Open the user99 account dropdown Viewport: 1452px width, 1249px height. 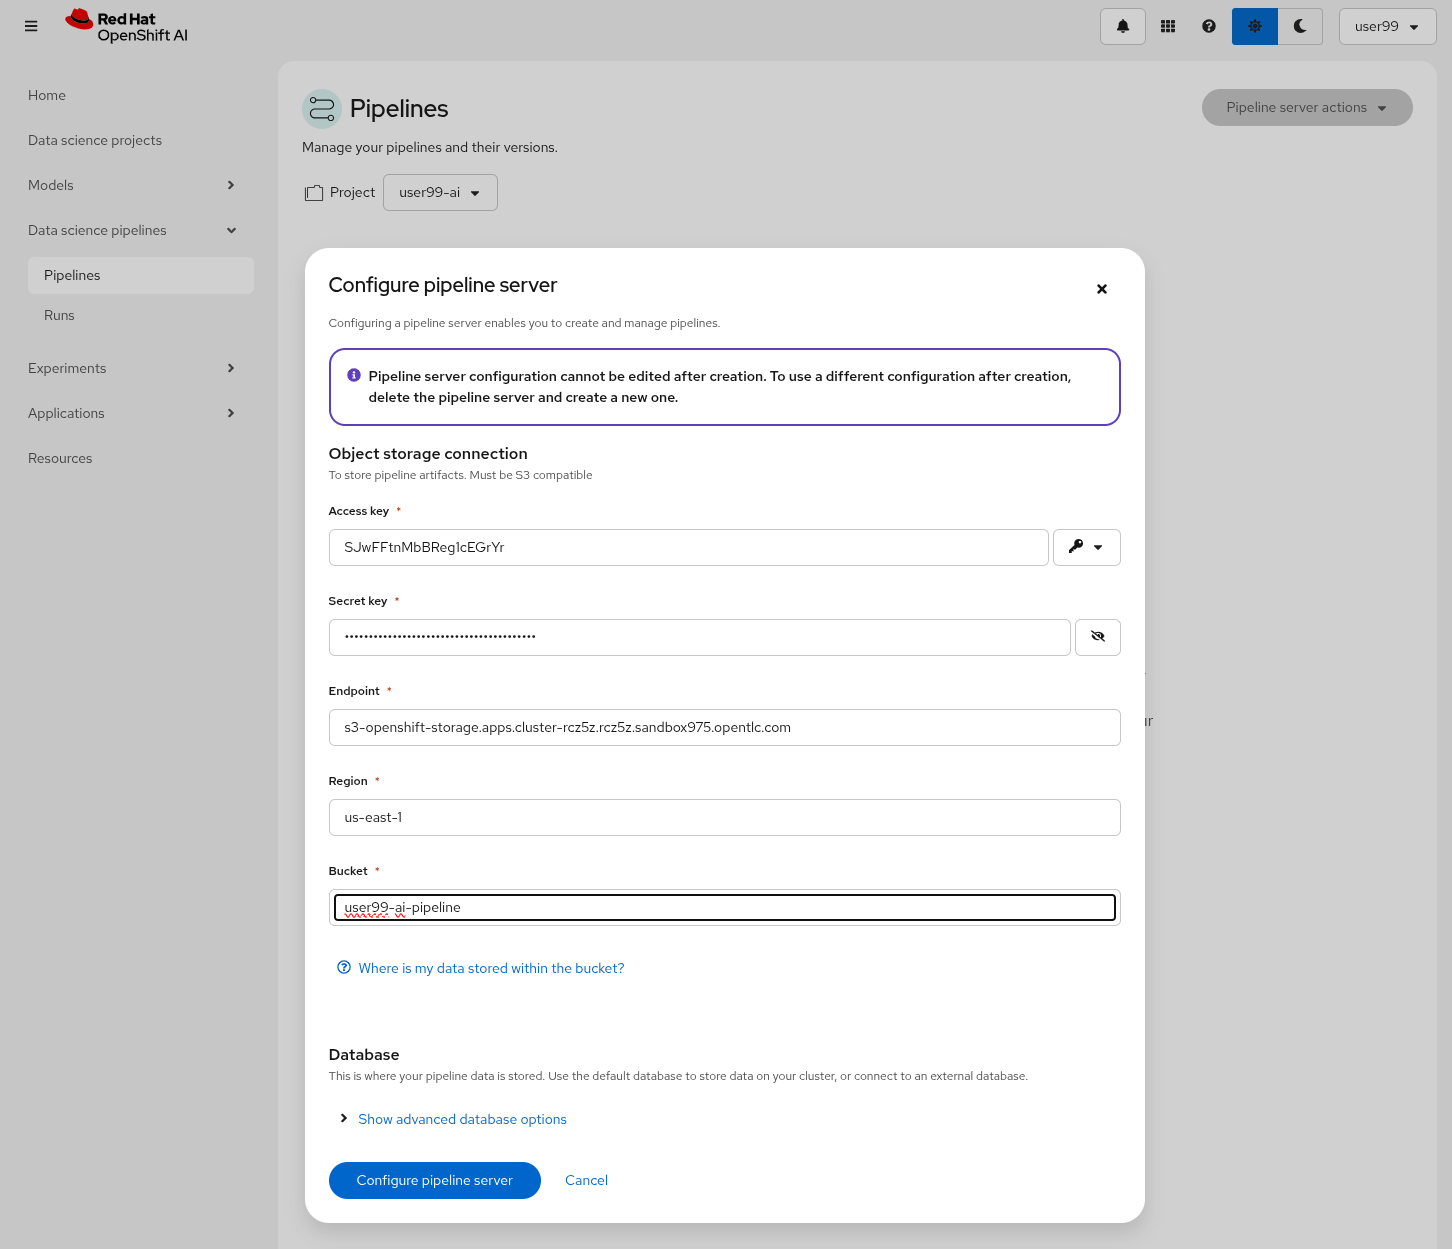point(1387,26)
